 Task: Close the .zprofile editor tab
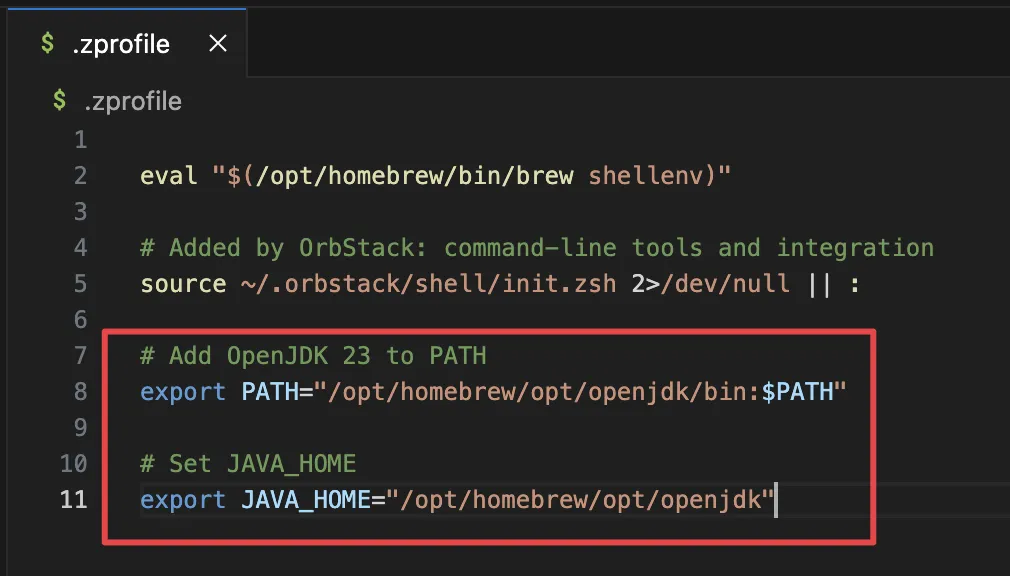tap(217, 44)
